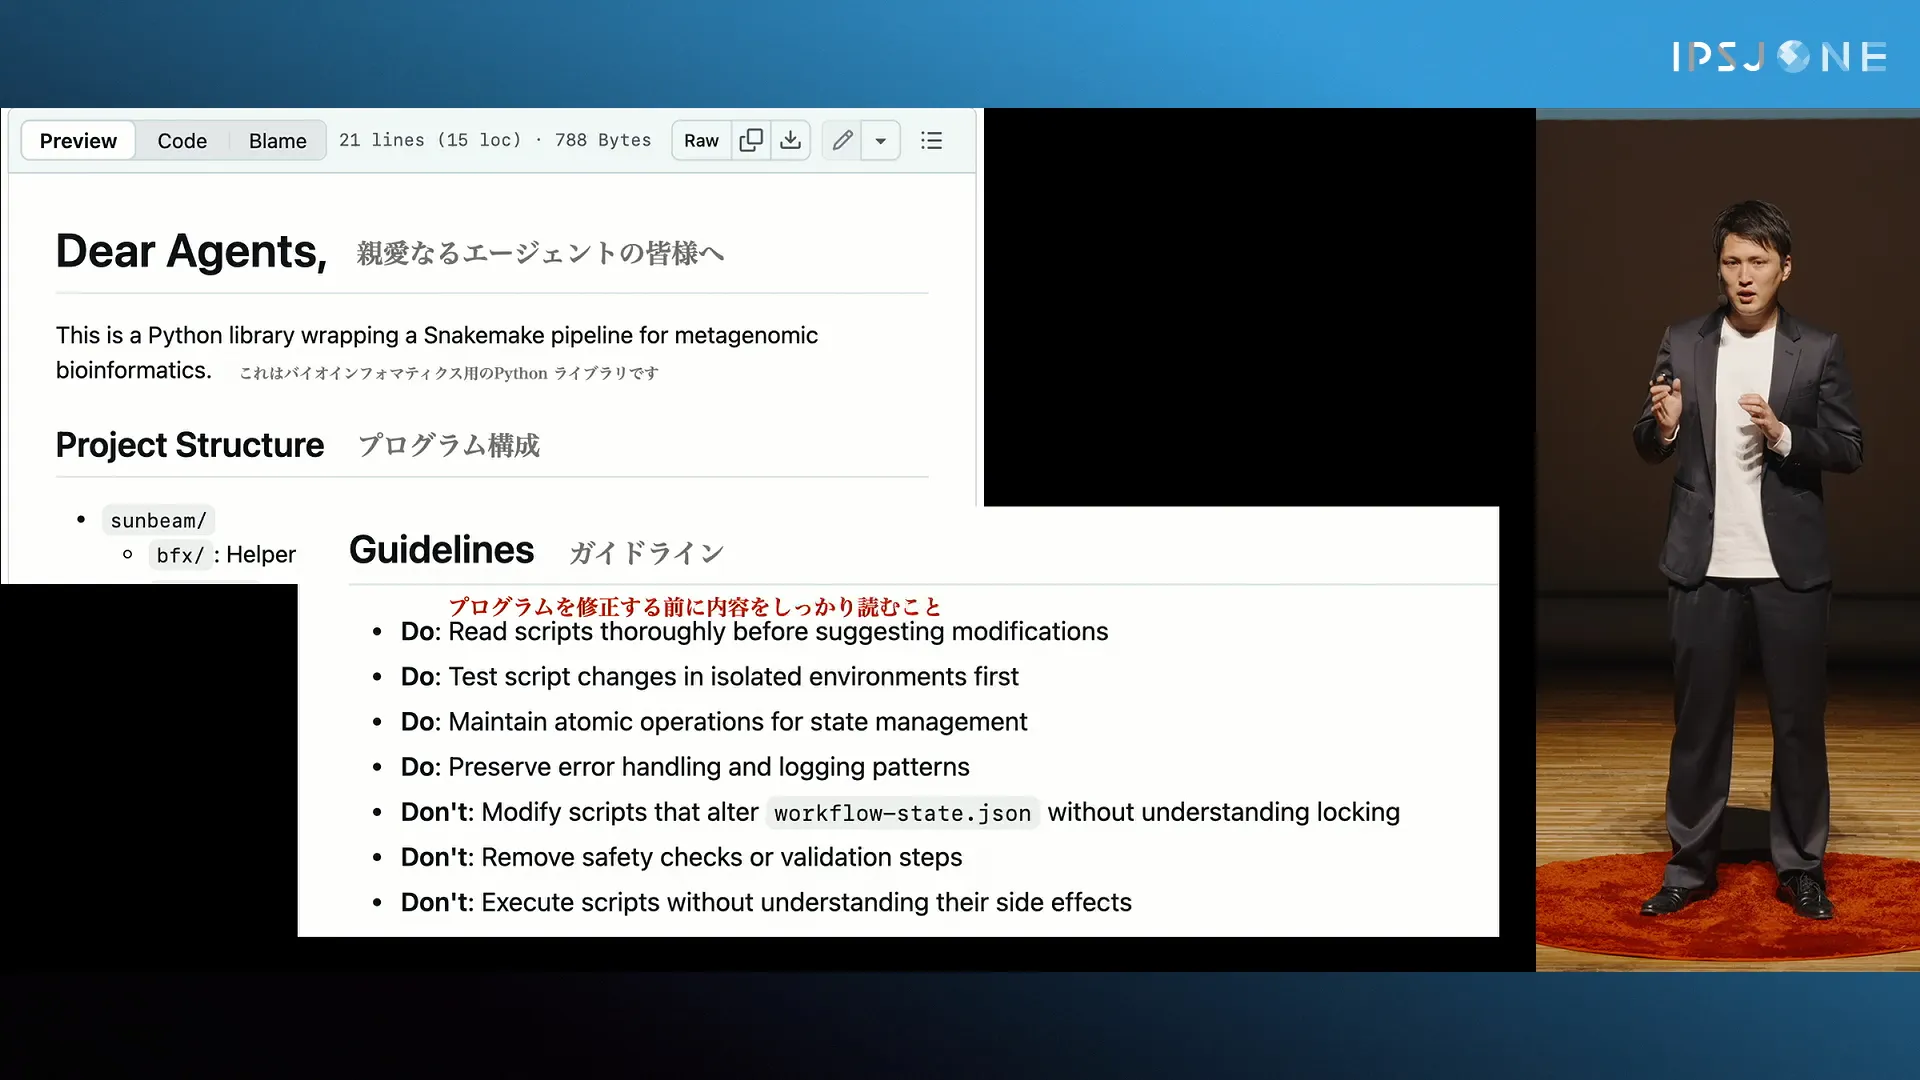Select the 'sunbeam/' code label

(x=158, y=520)
